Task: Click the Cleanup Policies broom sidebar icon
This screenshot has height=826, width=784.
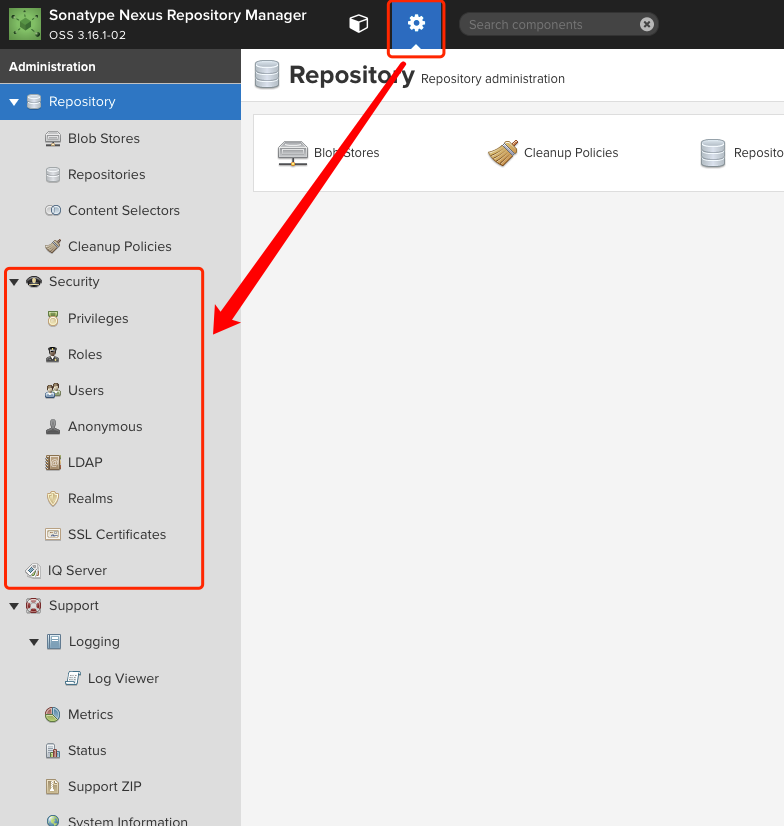Action: (x=53, y=246)
